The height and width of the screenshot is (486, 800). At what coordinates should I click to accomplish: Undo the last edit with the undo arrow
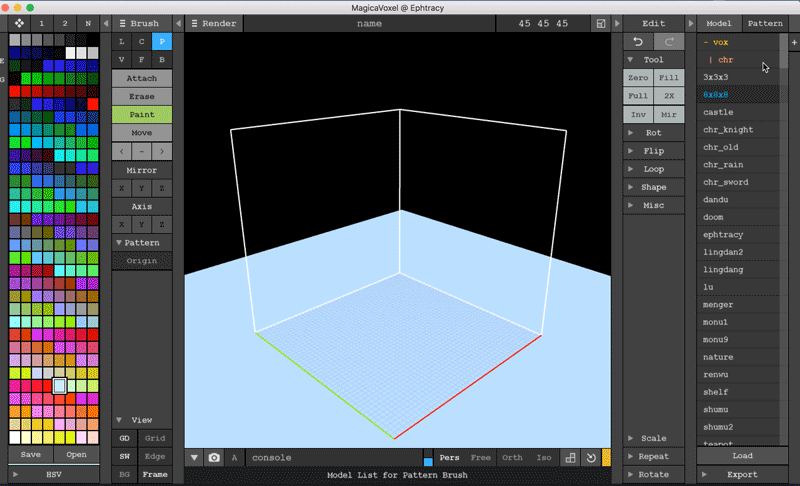[x=638, y=41]
